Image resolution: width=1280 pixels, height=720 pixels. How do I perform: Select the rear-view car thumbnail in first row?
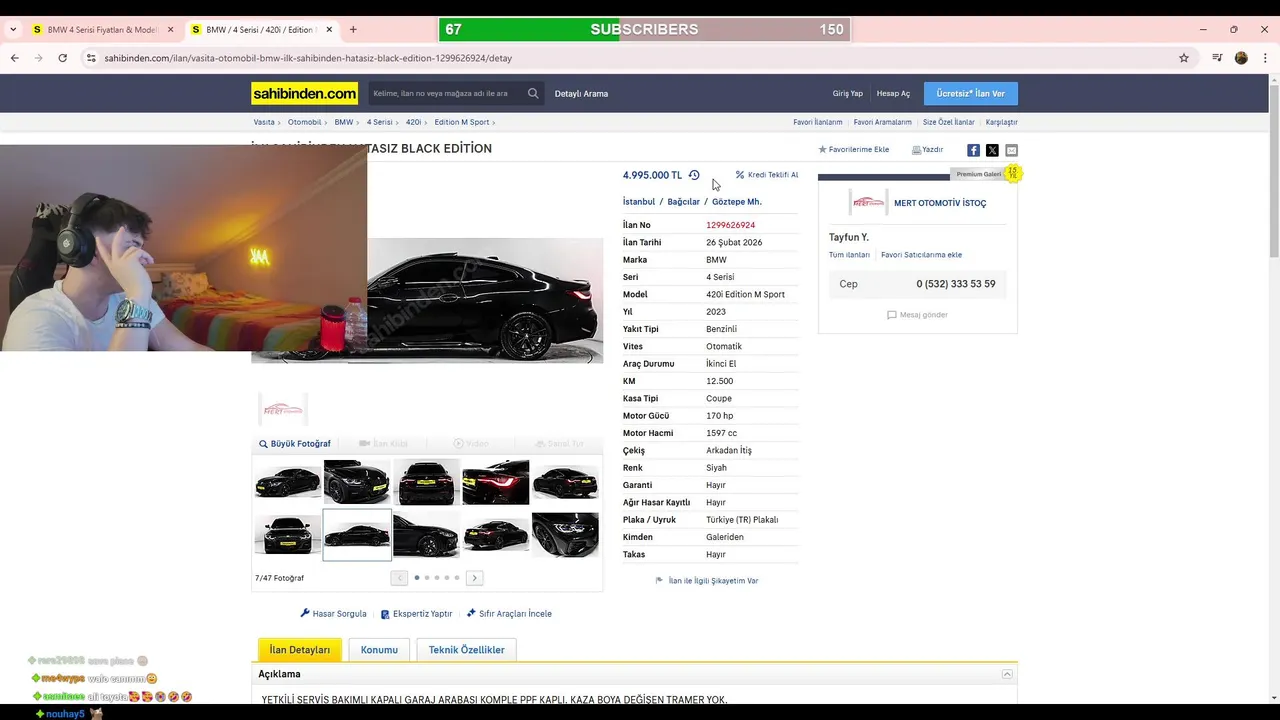[427, 482]
